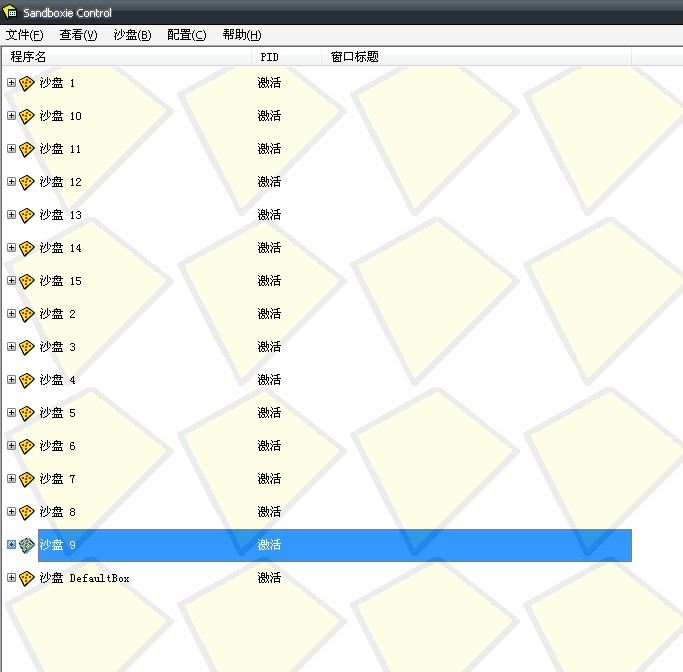The width and height of the screenshot is (683, 672).
Task: Select the 沙盘 12 row label
Action: pyautogui.click(x=61, y=182)
